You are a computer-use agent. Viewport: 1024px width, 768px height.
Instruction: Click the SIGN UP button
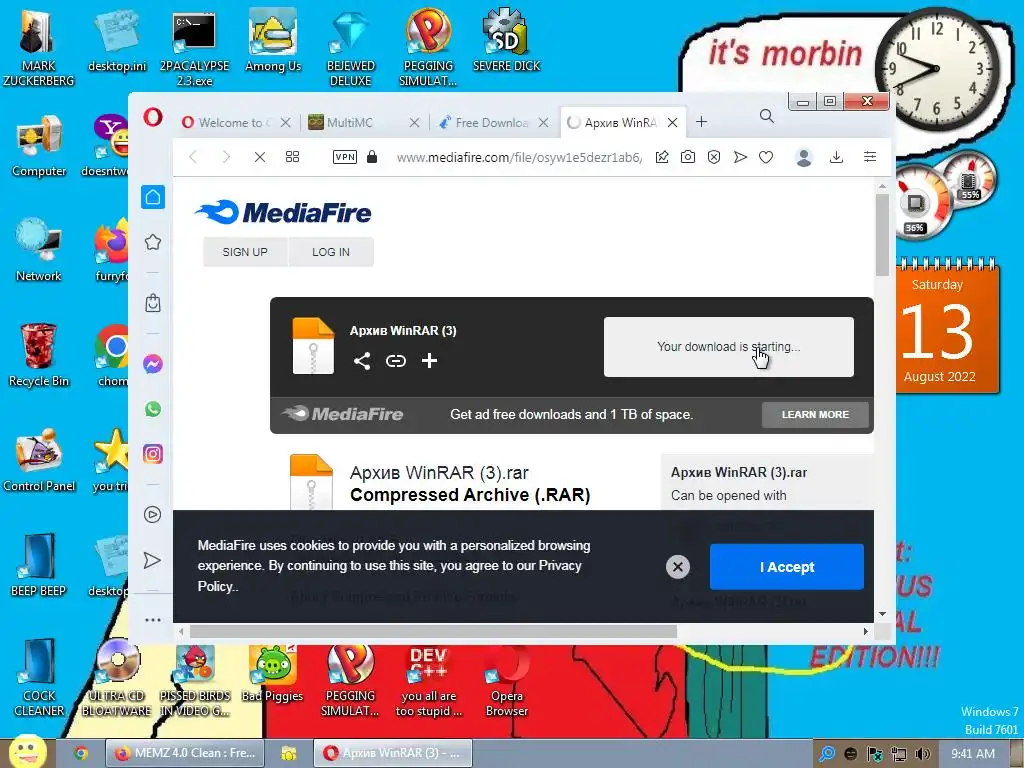coord(245,252)
